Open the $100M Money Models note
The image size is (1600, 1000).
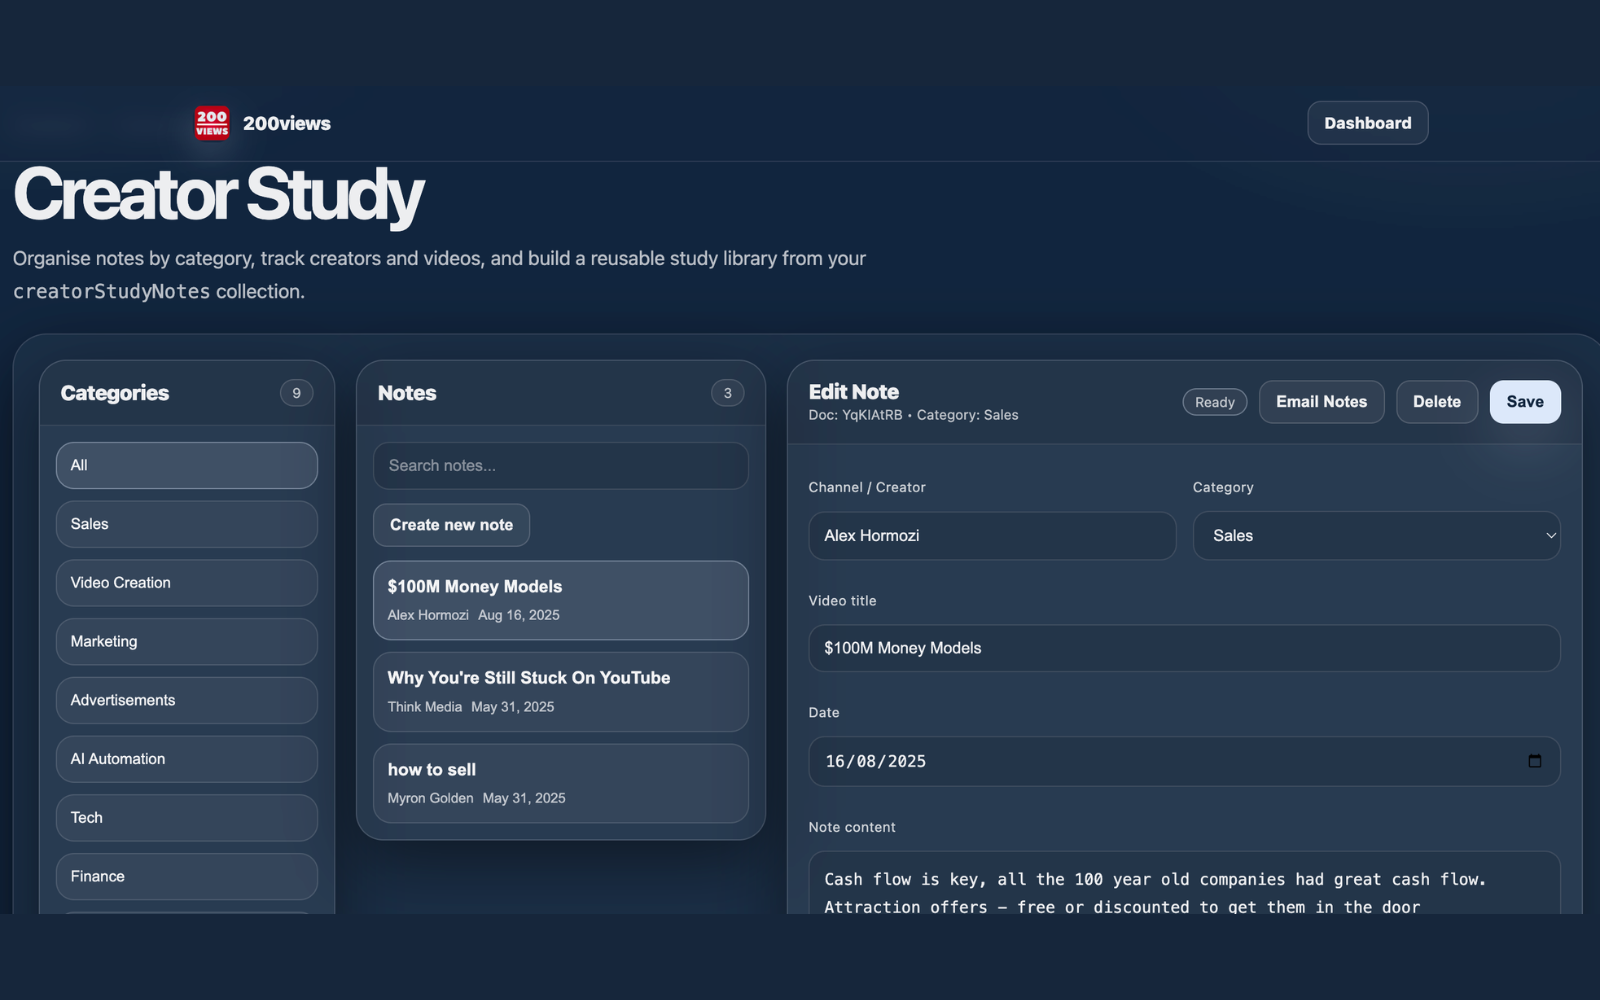(560, 599)
